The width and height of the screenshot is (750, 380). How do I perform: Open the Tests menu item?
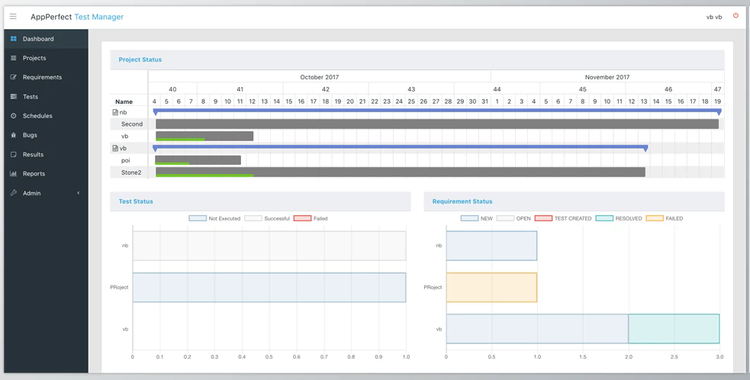pos(46,97)
